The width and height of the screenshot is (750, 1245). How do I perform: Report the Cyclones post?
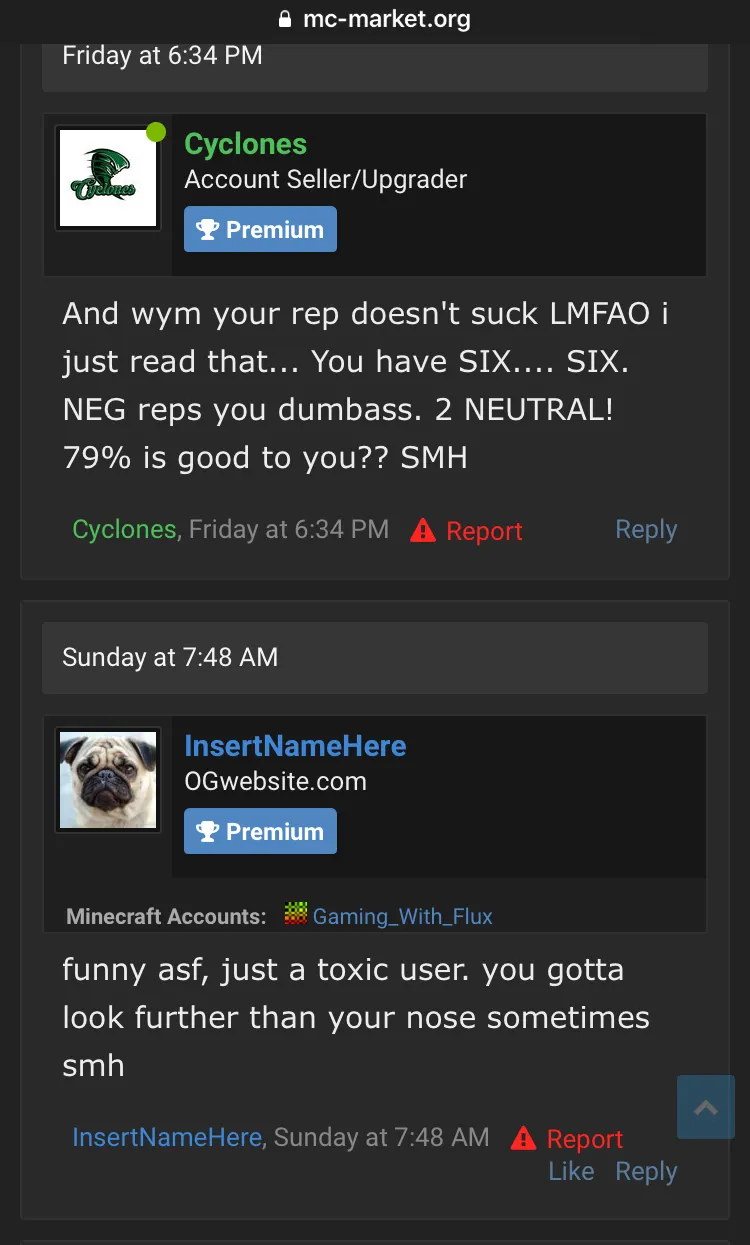pos(484,531)
